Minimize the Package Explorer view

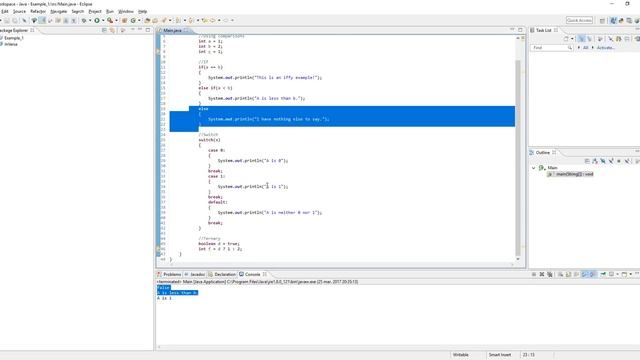click(x=140, y=30)
